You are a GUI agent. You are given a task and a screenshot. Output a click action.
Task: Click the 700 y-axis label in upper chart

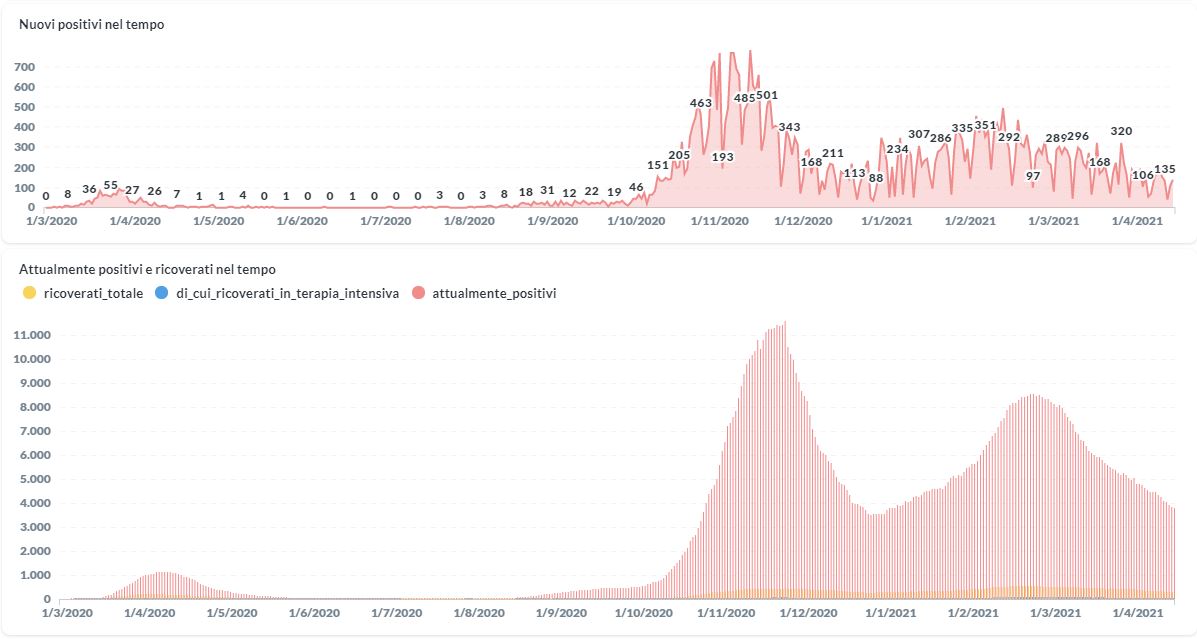tap(25, 67)
